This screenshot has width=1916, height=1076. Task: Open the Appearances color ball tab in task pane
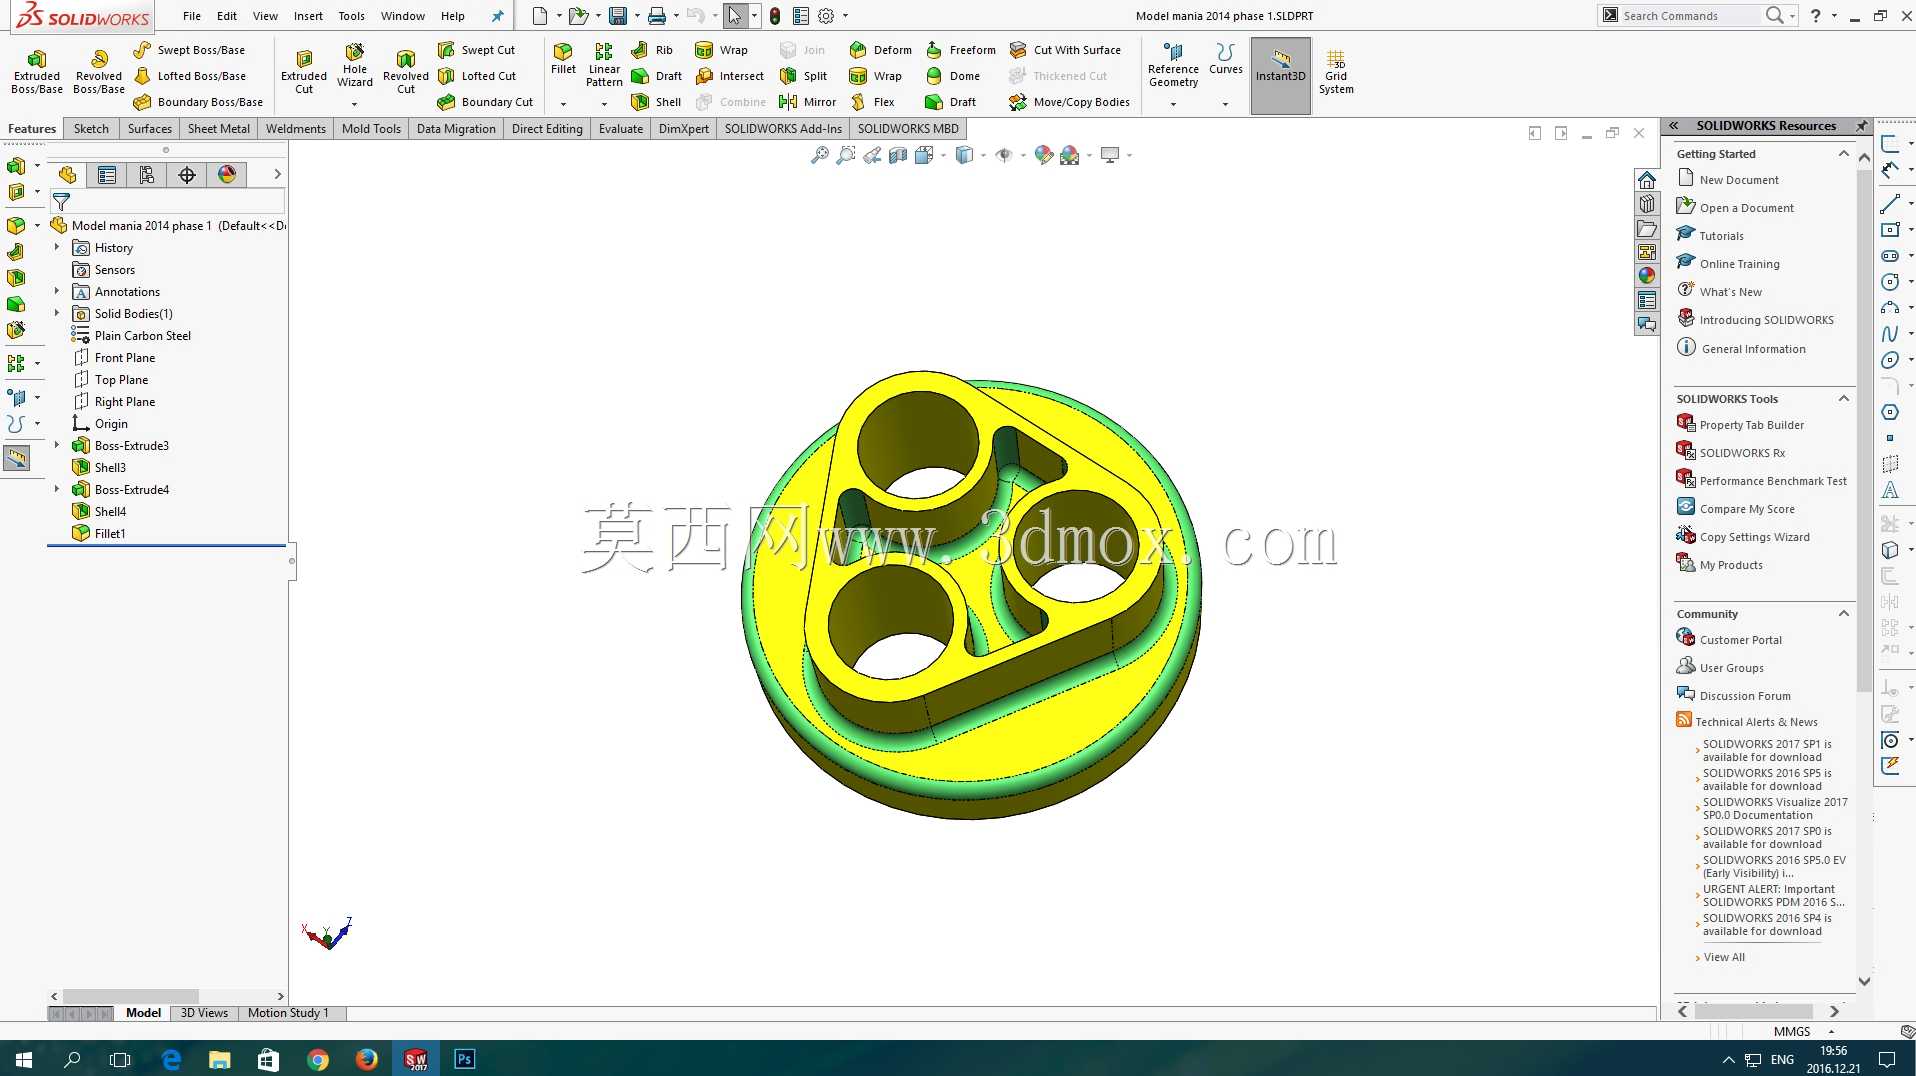pos(1647,276)
